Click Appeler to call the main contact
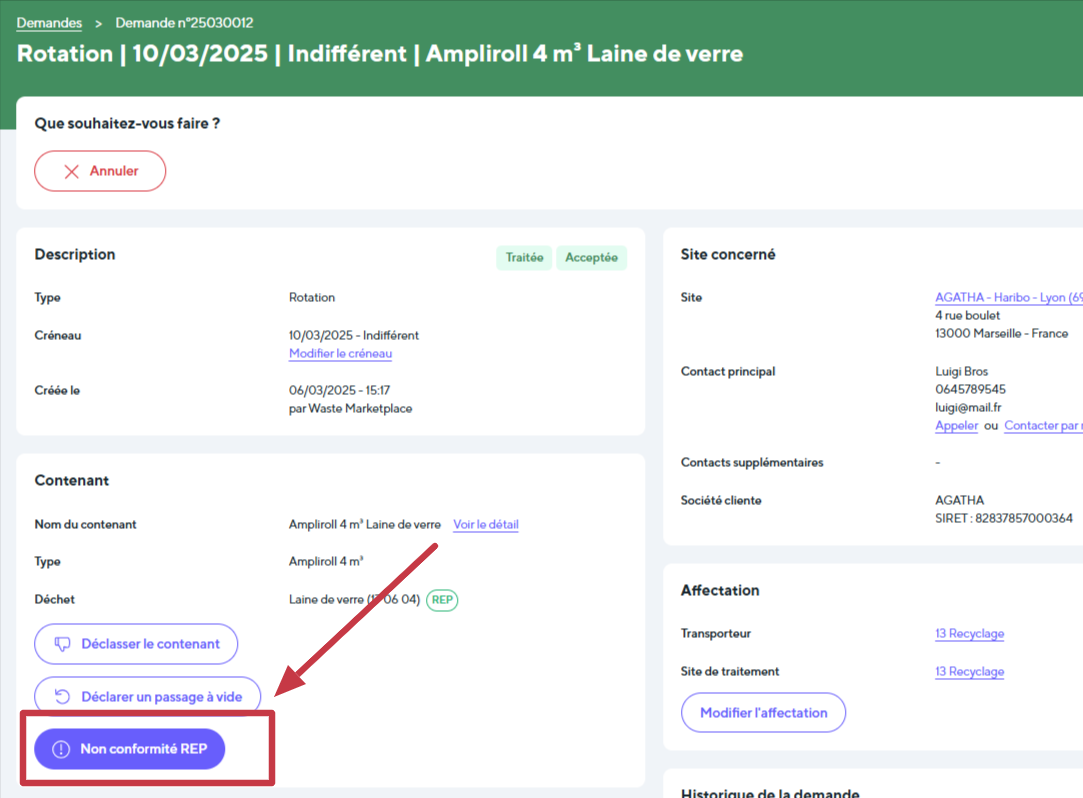 (956, 426)
